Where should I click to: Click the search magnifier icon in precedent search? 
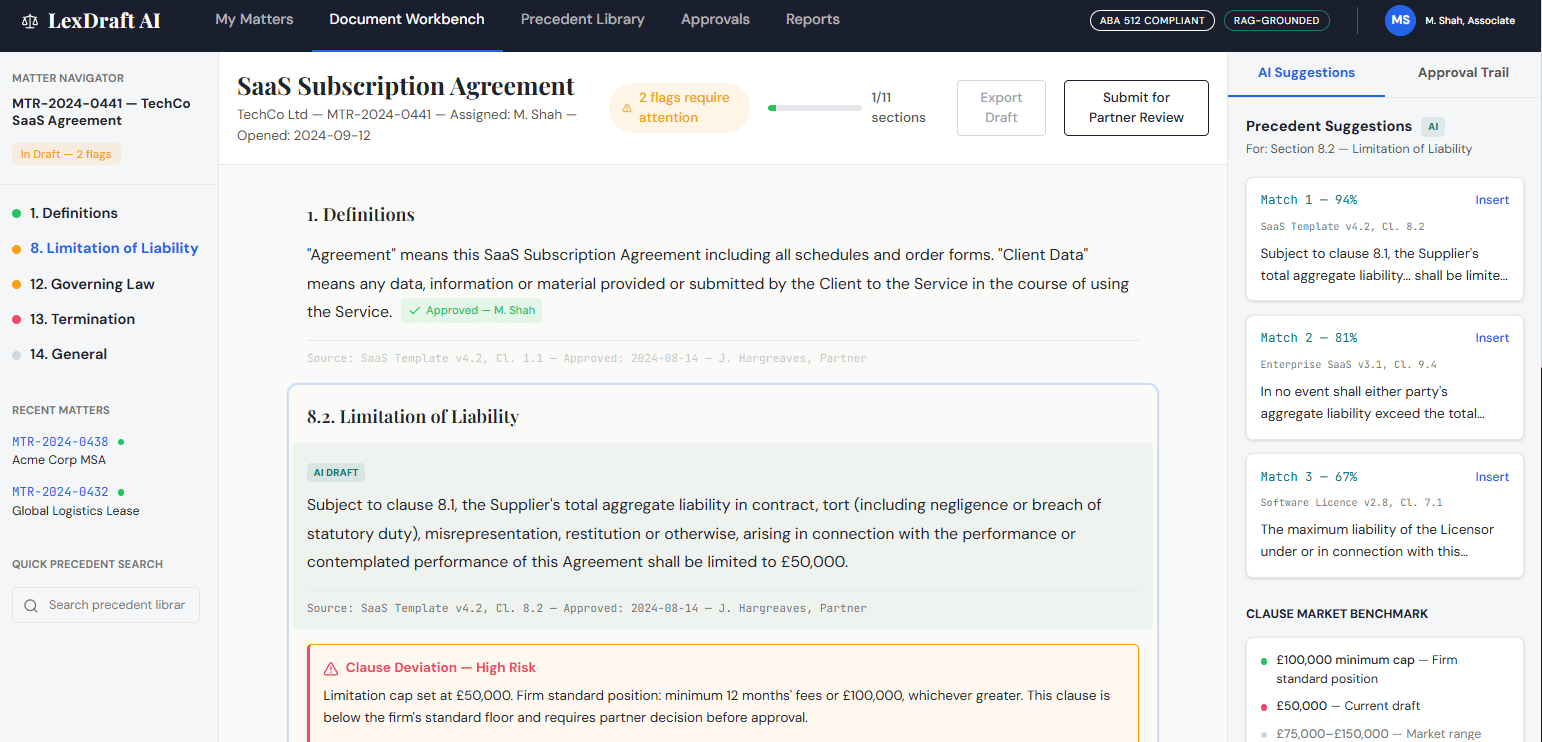point(31,605)
